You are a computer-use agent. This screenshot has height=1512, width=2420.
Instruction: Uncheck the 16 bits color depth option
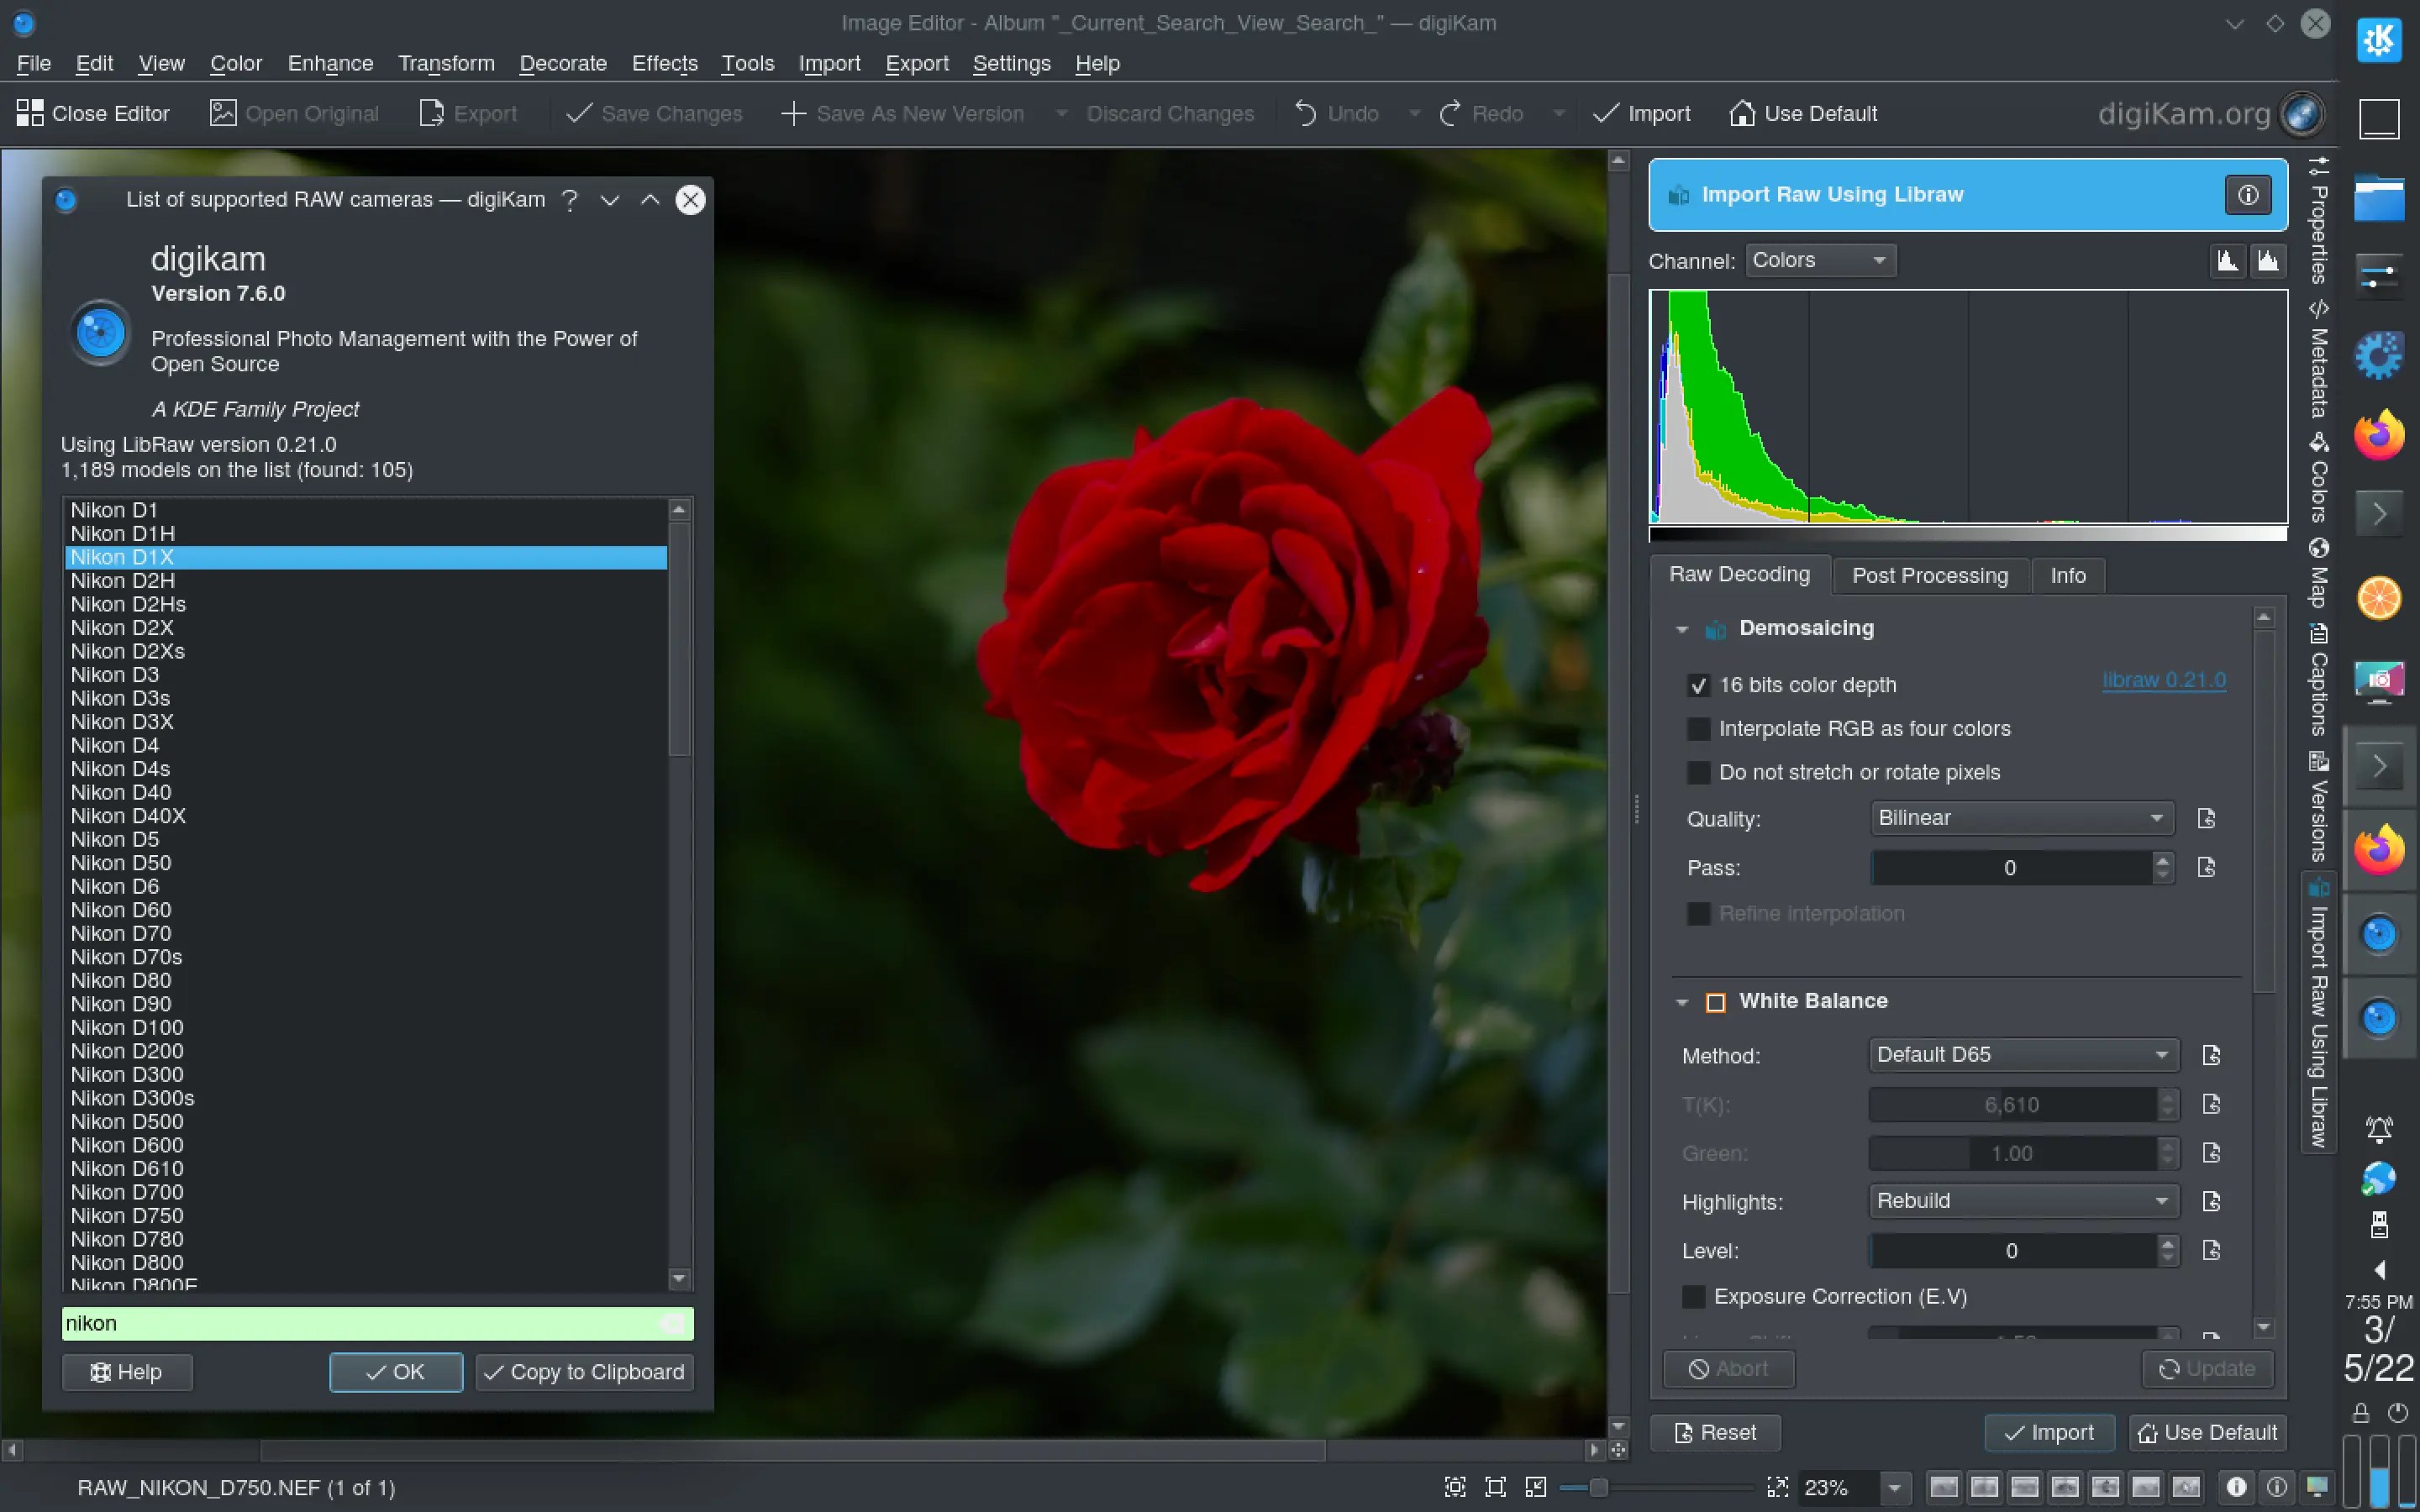click(1699, 685)
